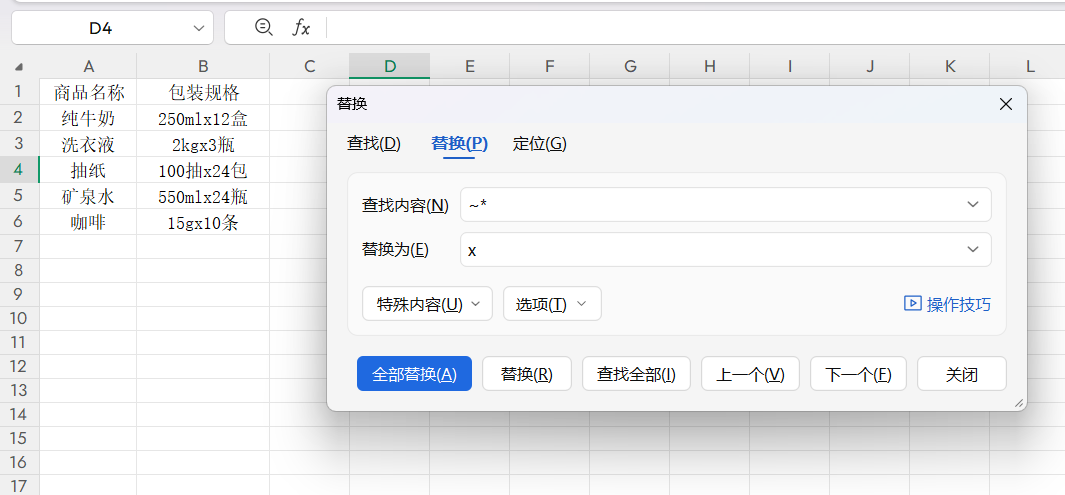
Task: Select column K header
Action: 950,66
